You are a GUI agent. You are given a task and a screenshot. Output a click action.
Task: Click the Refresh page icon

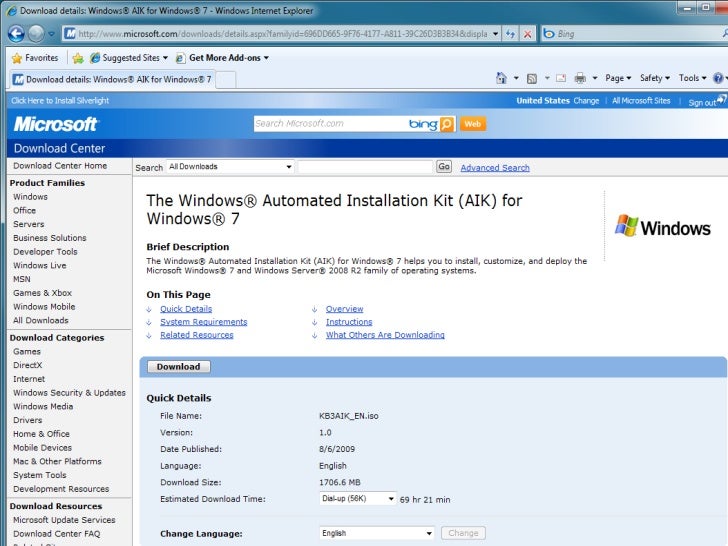pyautogui.click(x=510, y=34)
